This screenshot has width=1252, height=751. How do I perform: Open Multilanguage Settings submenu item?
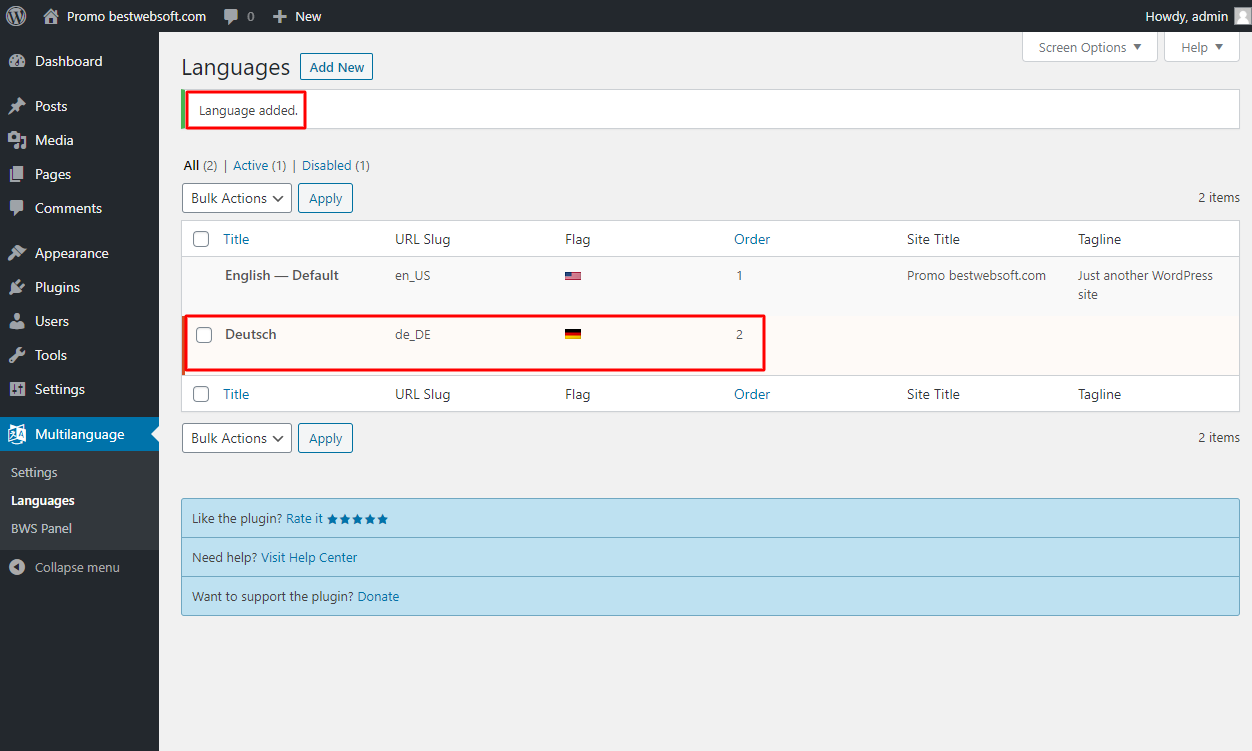[x=34, y=472]
